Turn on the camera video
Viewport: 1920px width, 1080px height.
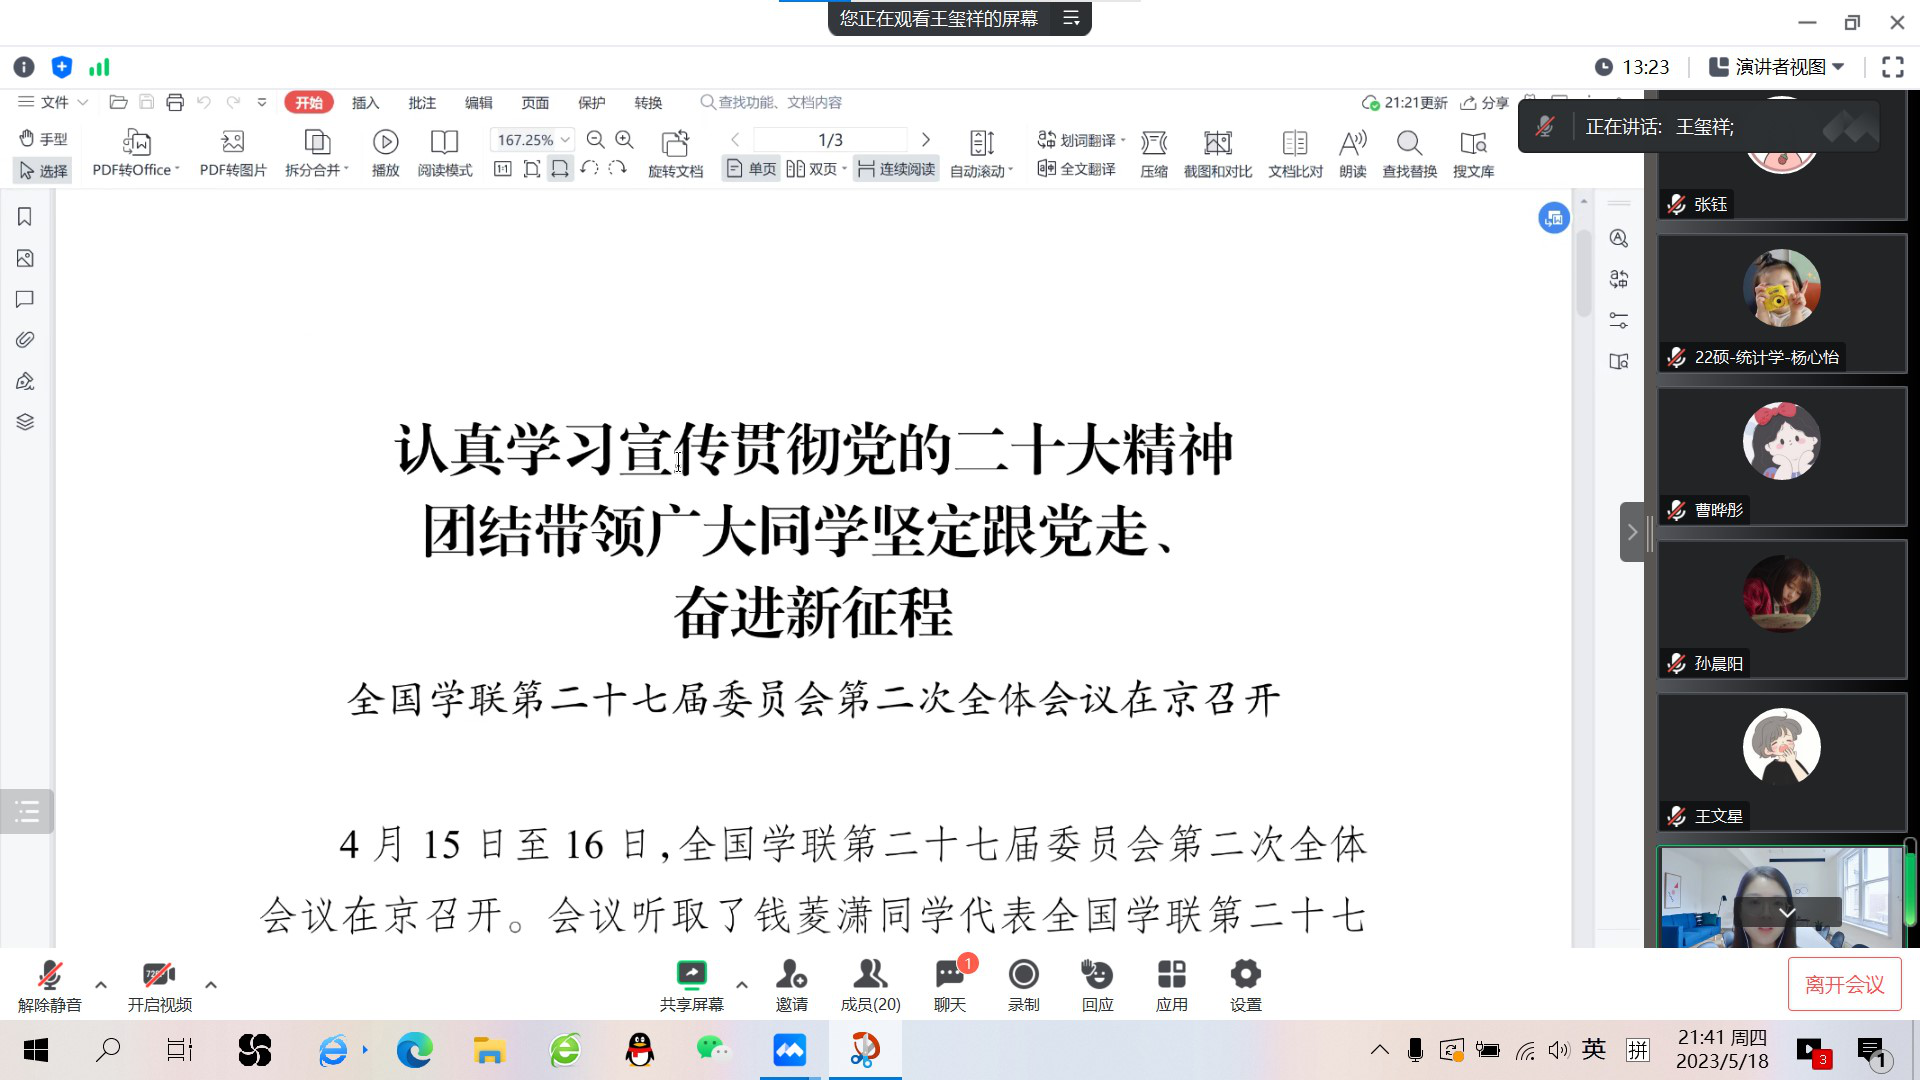point(159,975)
